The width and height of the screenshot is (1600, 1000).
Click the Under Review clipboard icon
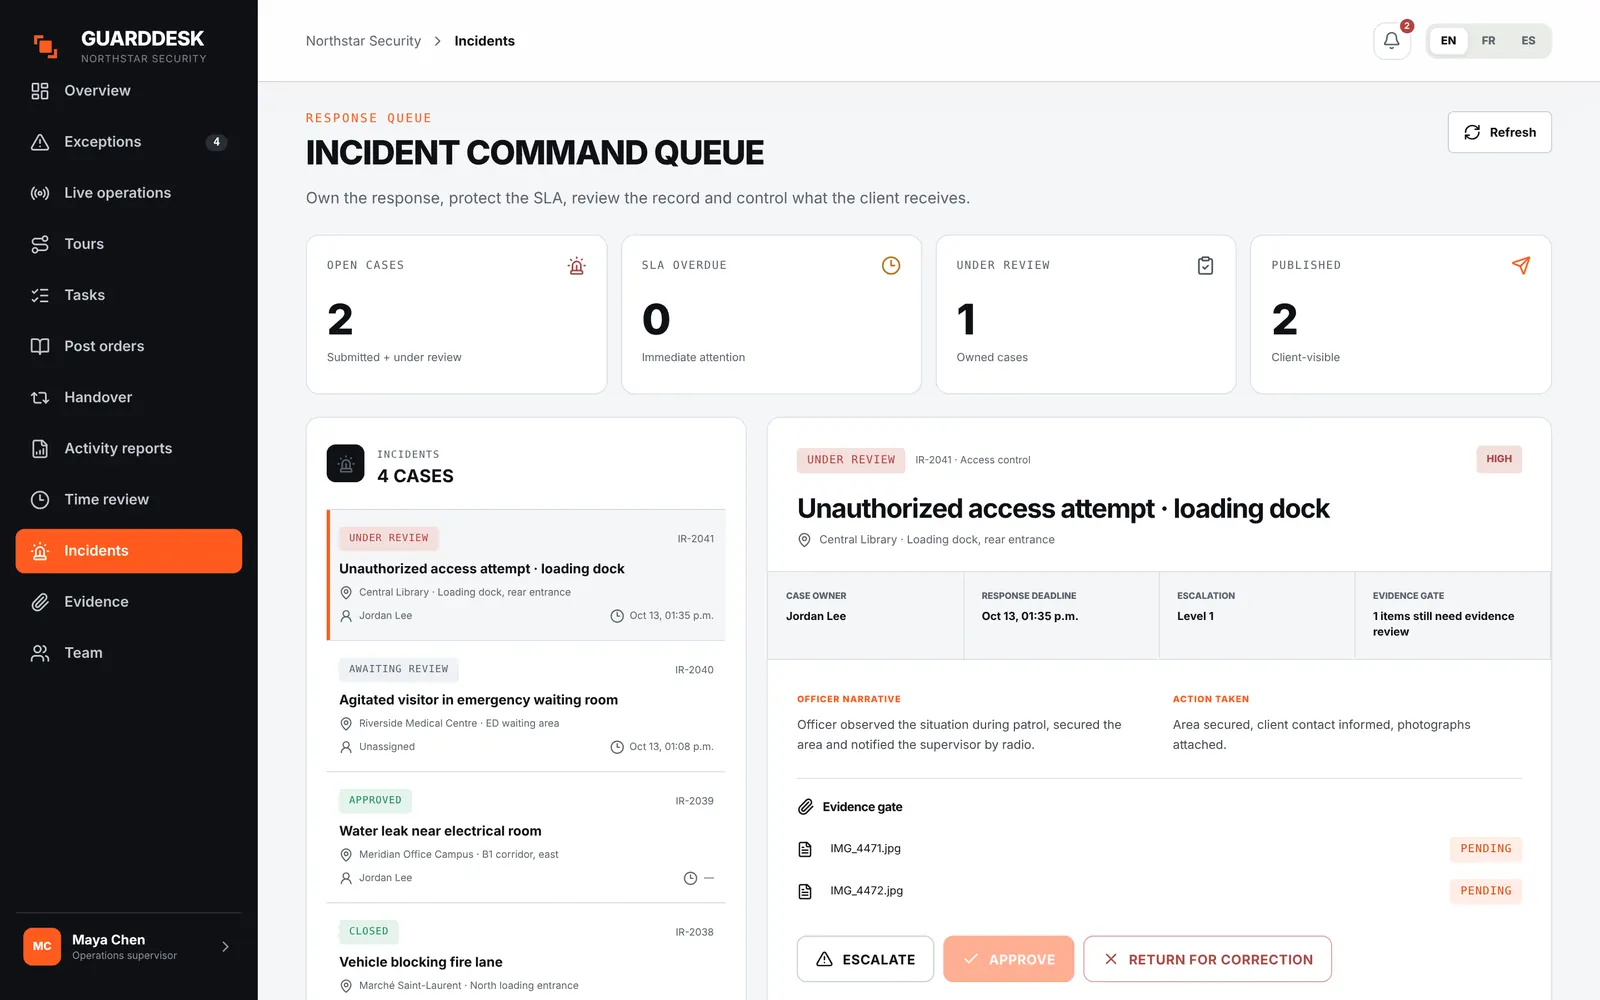coord(1205,266)
